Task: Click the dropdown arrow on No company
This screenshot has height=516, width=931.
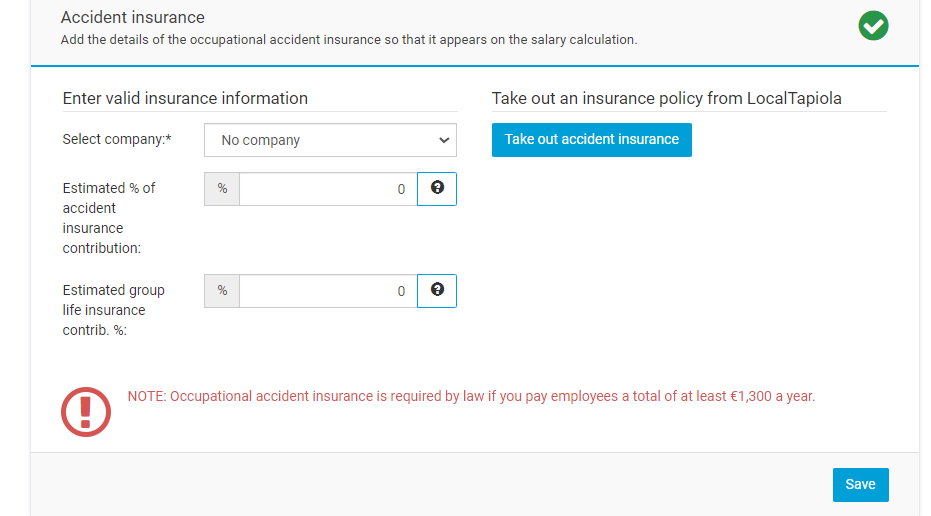Action: 444,140
